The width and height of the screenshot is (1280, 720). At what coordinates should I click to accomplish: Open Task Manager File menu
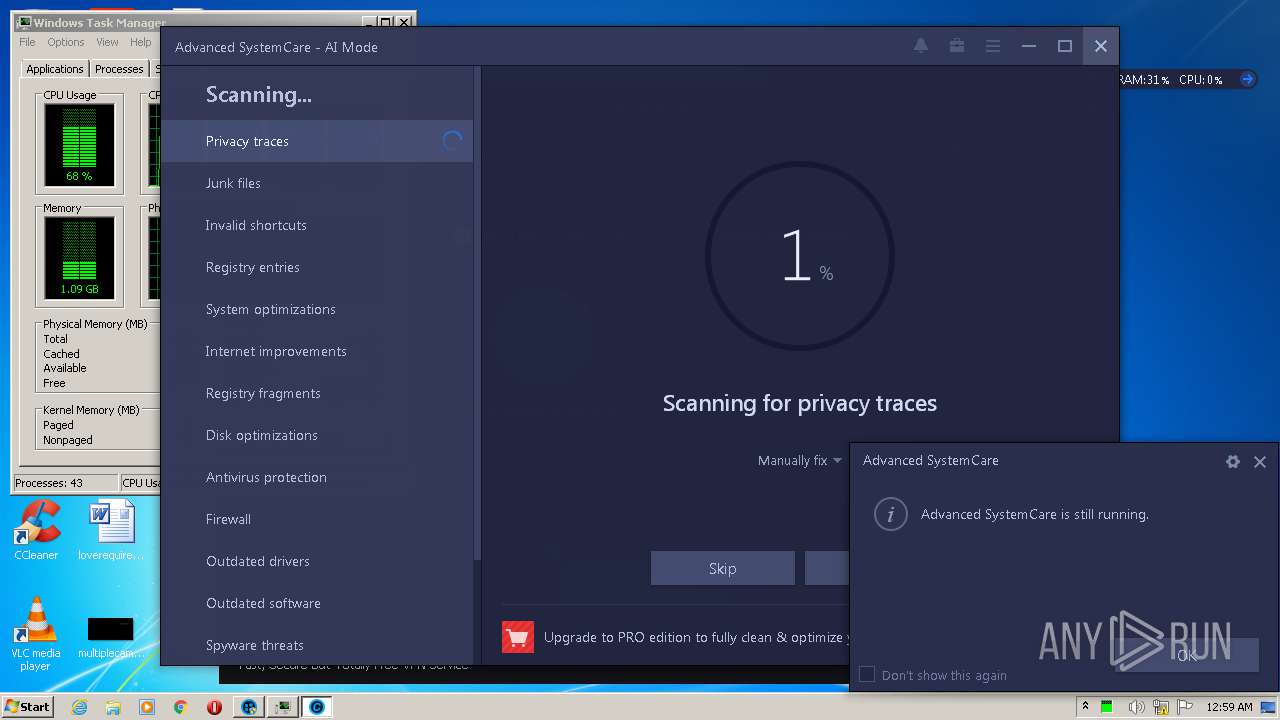click(x=27, y=42)
